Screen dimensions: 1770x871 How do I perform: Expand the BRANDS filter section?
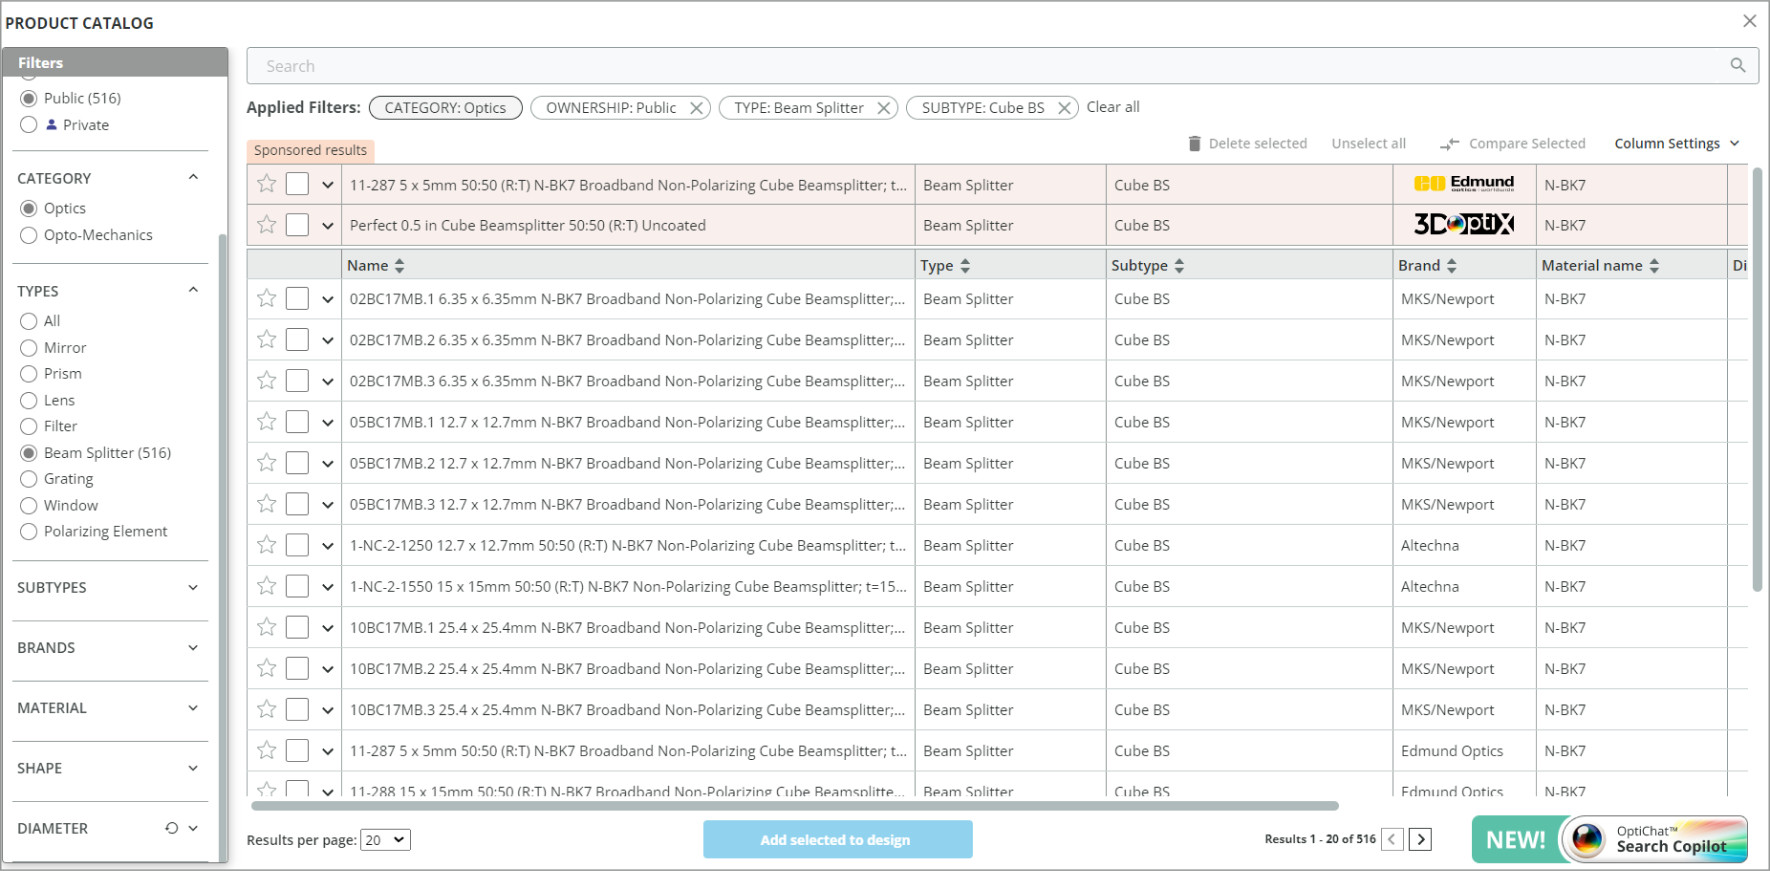193,647
